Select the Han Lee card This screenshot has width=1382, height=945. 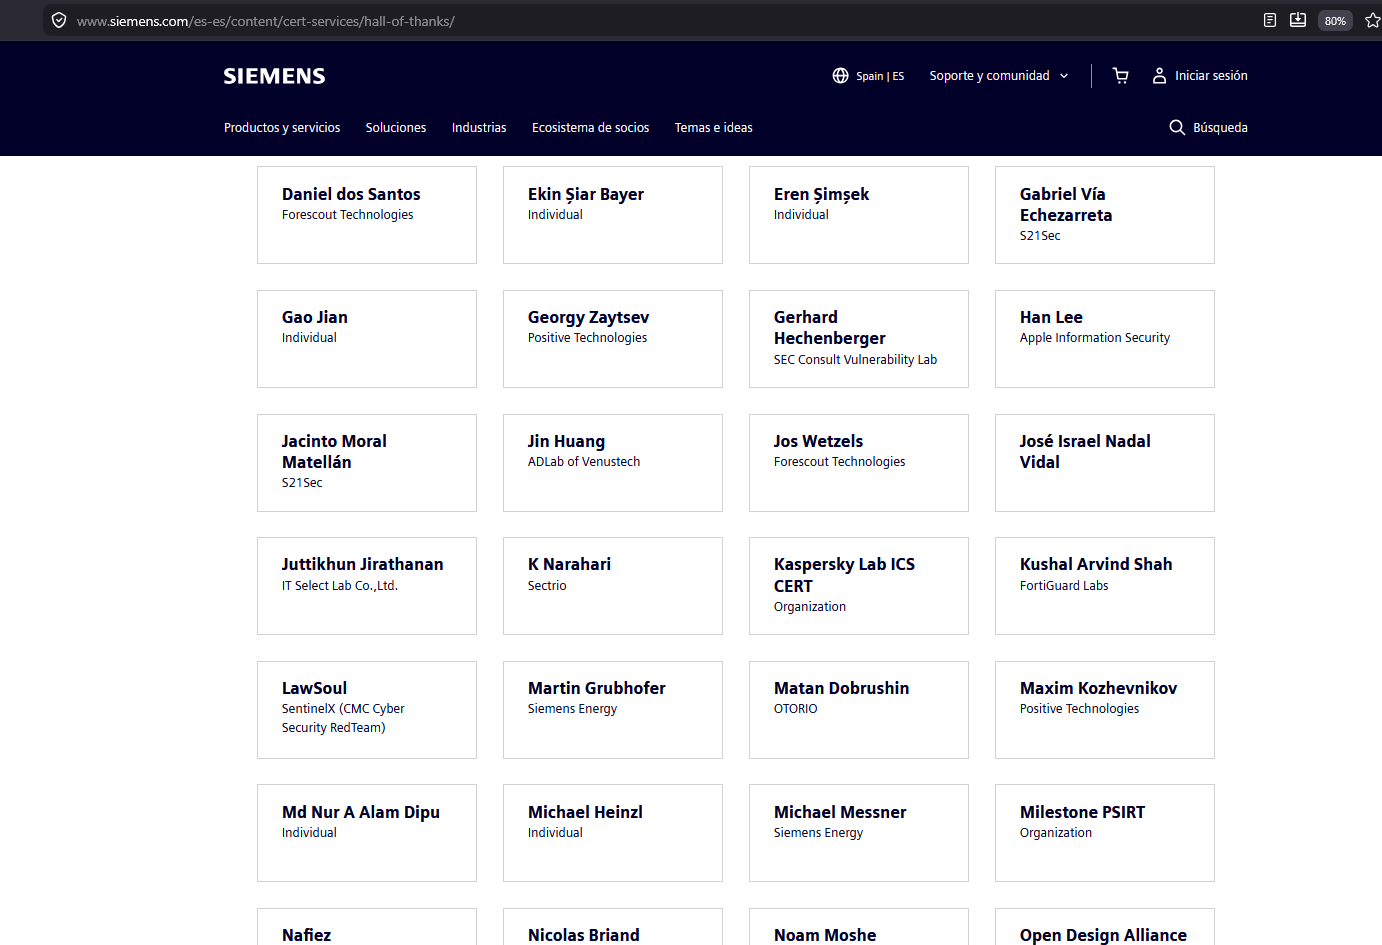[x=1105, y=339]
